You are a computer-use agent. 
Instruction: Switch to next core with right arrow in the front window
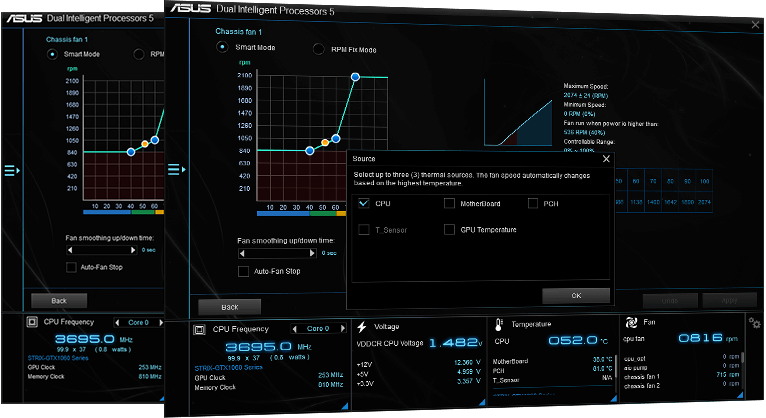tap(343, 329)
